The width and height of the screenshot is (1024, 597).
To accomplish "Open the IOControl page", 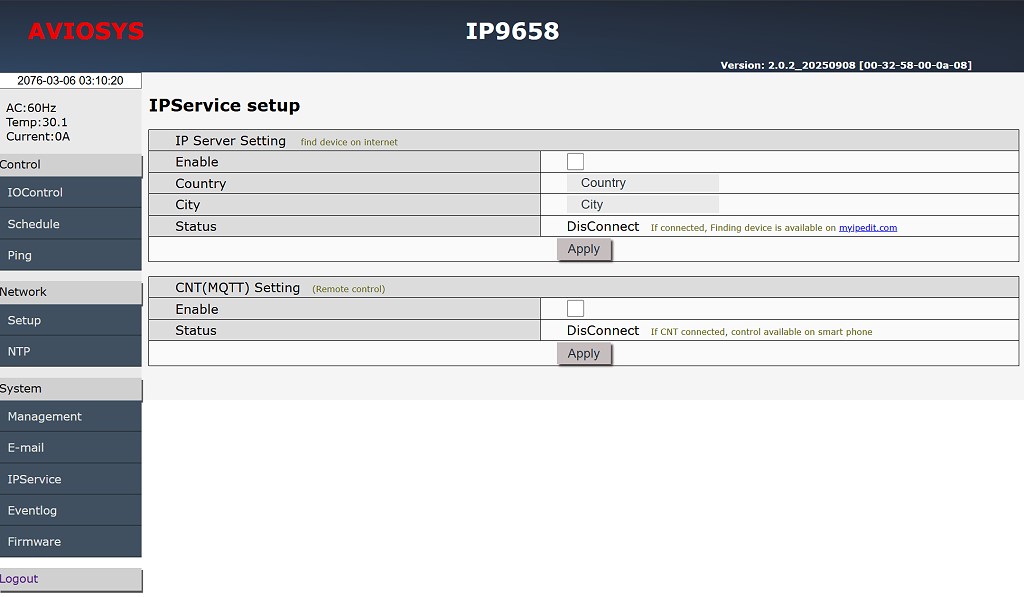I will (70, 193).
